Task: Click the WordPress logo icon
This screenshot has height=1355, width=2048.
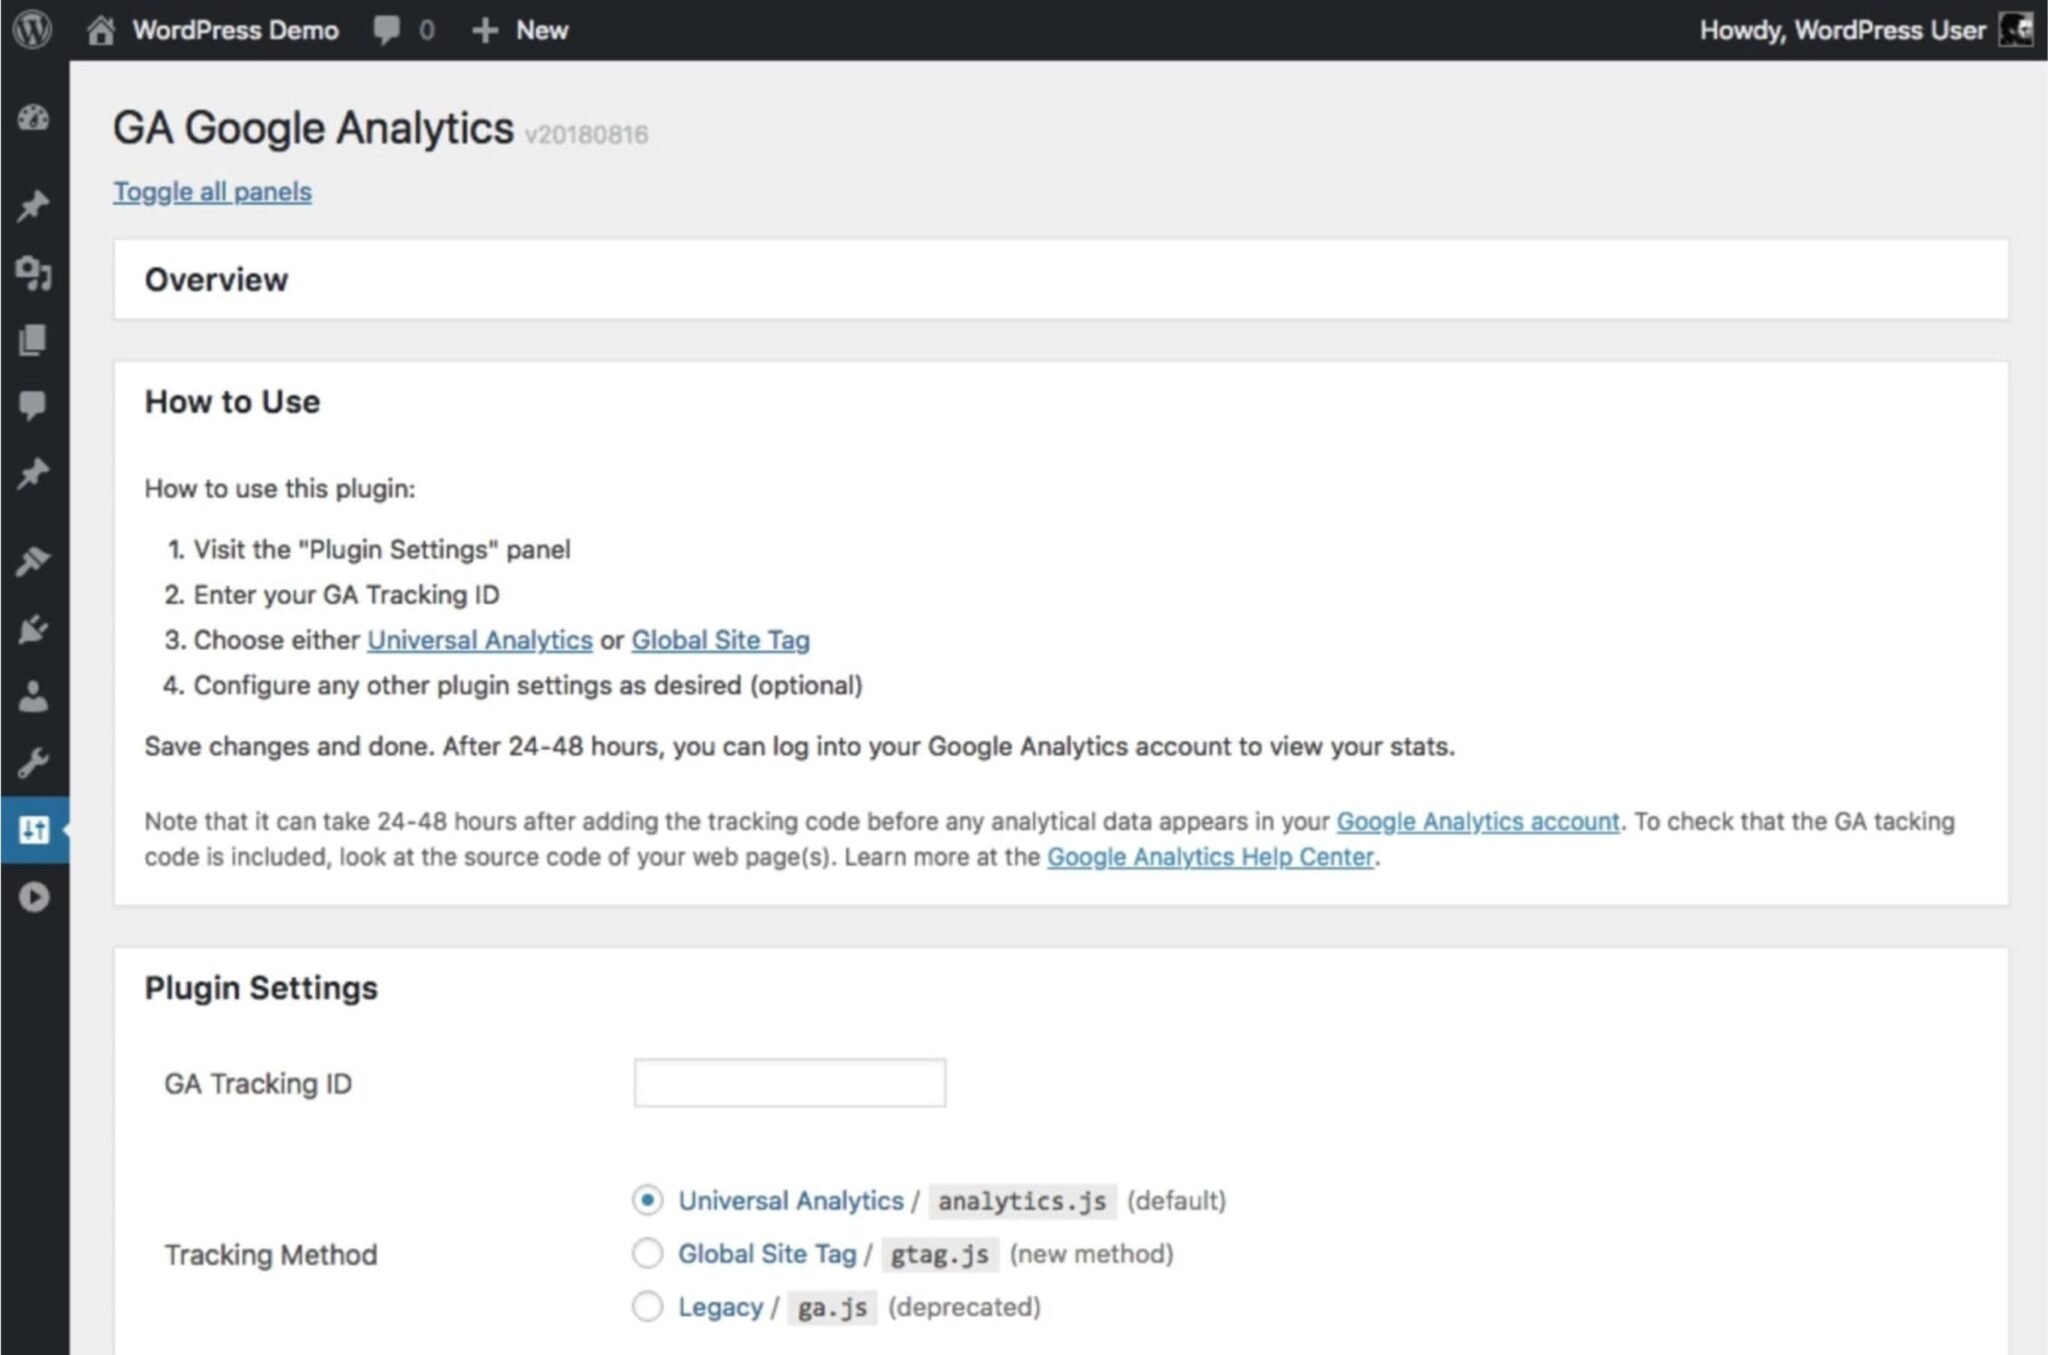Action: 33,29
